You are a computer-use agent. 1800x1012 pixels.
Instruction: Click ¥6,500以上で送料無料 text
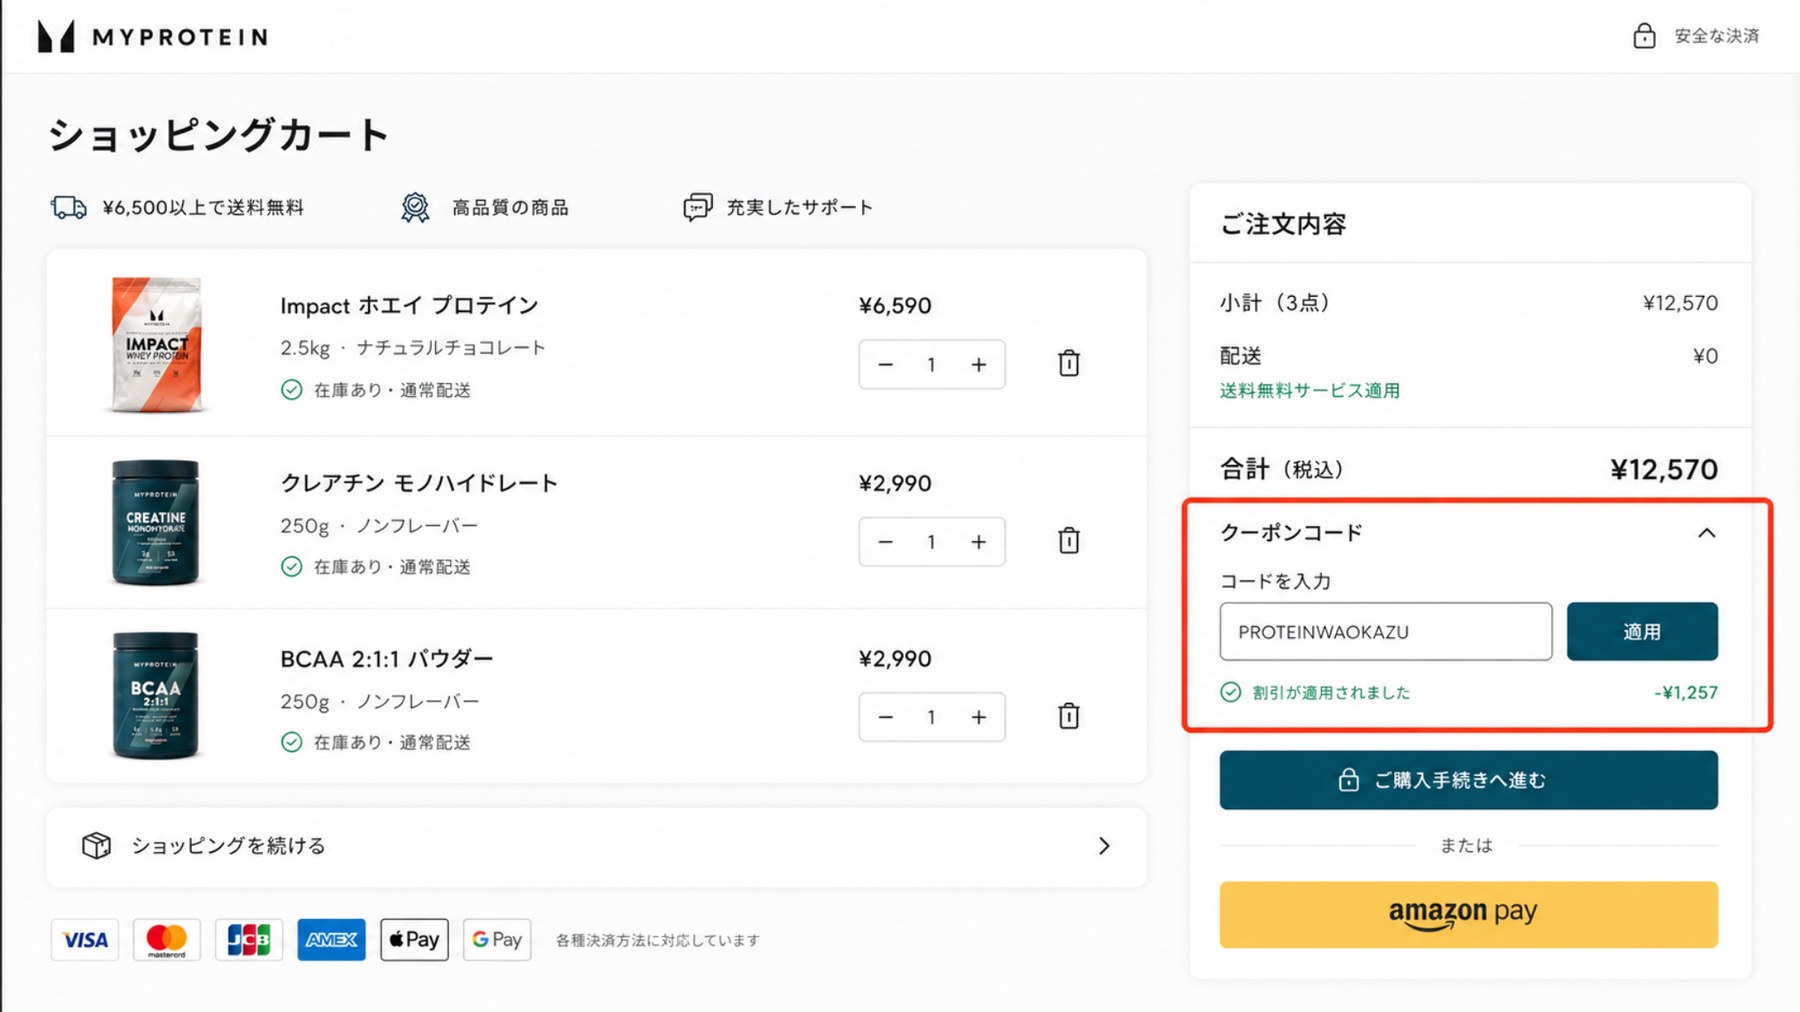point(203,207)
